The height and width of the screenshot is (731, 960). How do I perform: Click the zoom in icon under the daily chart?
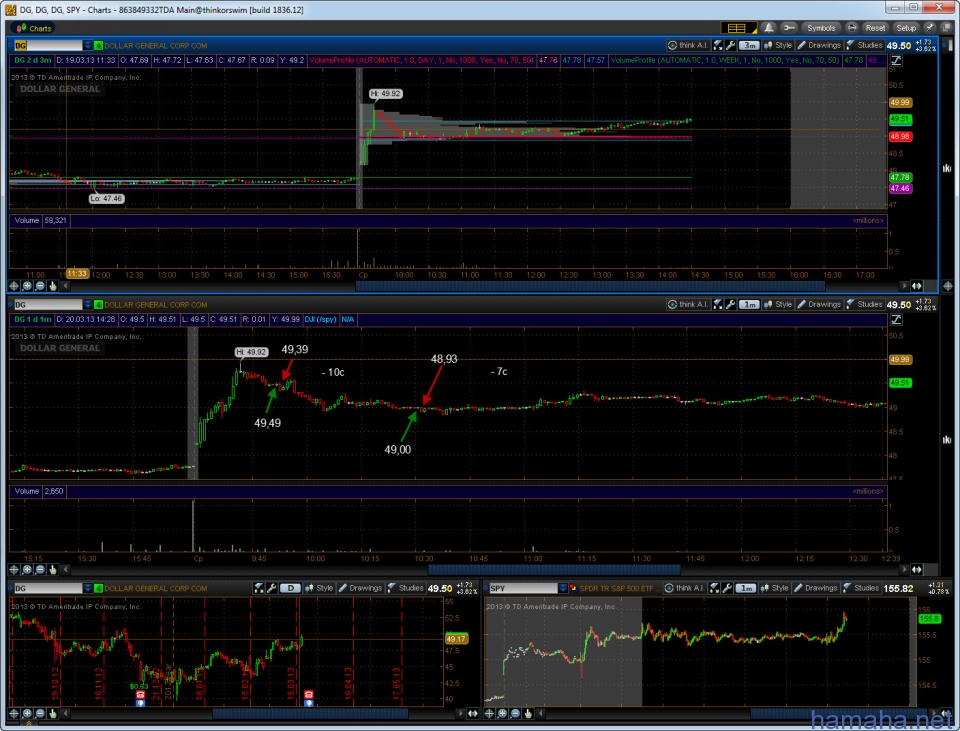point(27,713)
